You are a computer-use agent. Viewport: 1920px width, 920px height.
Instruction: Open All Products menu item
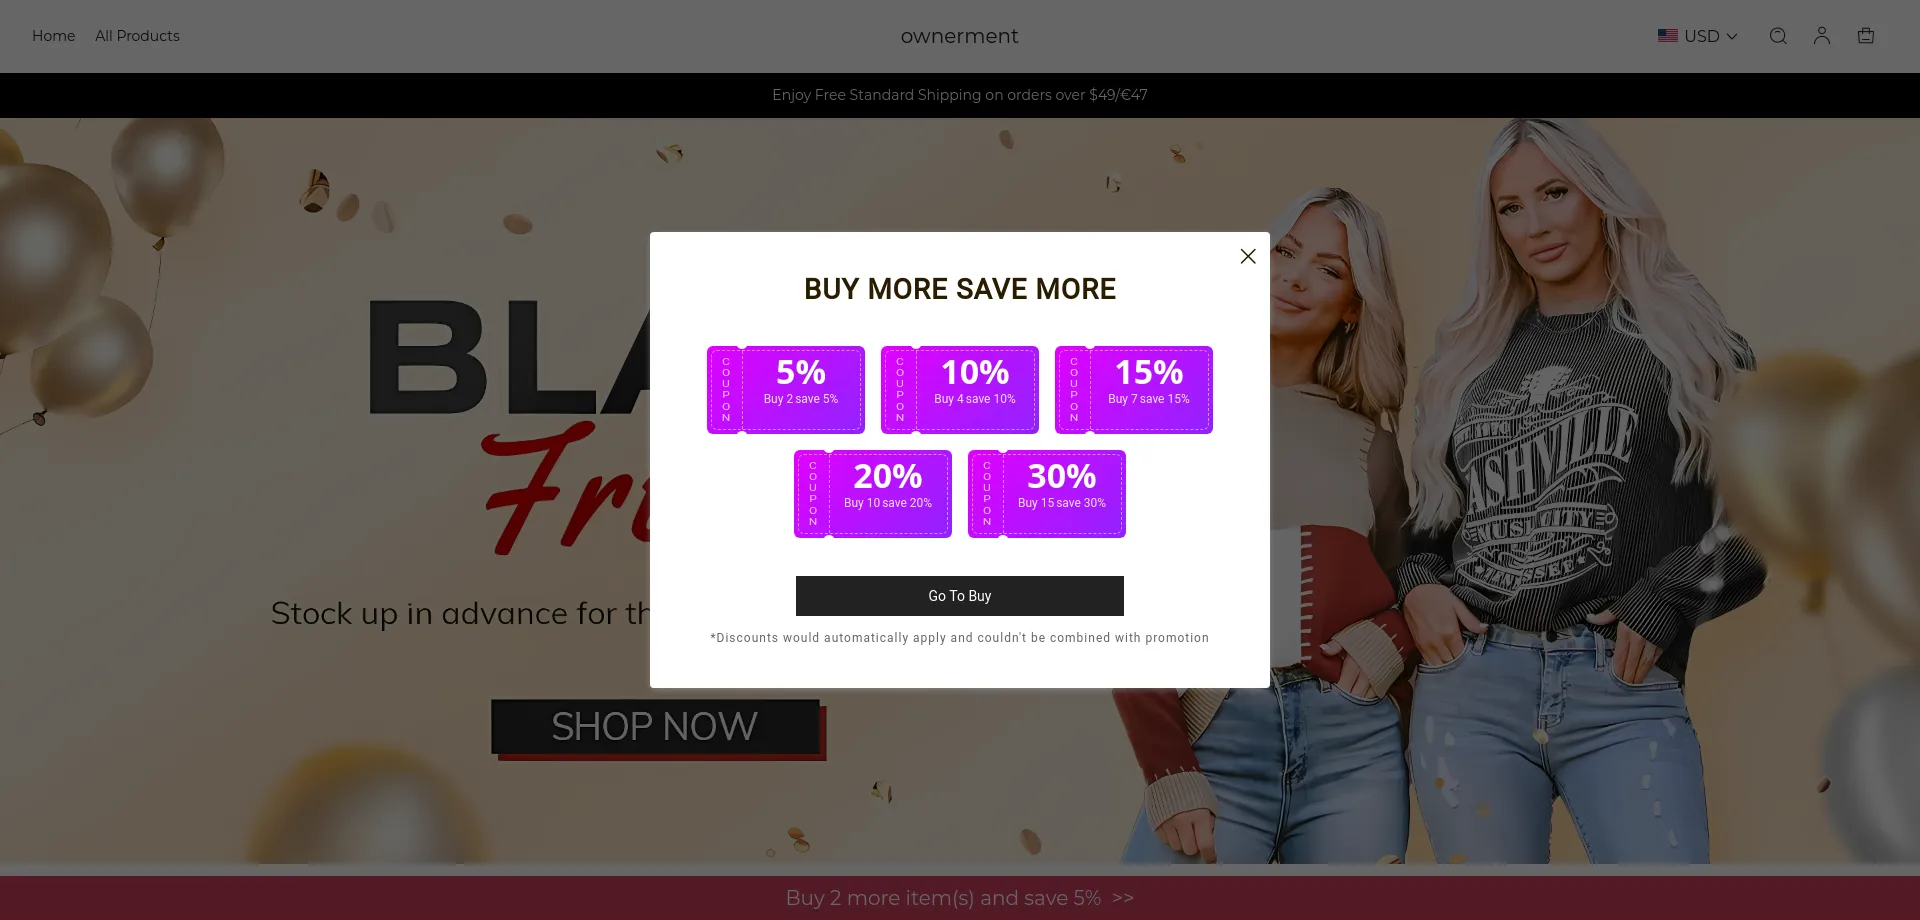pyautogui.click(x=137, y=36)
